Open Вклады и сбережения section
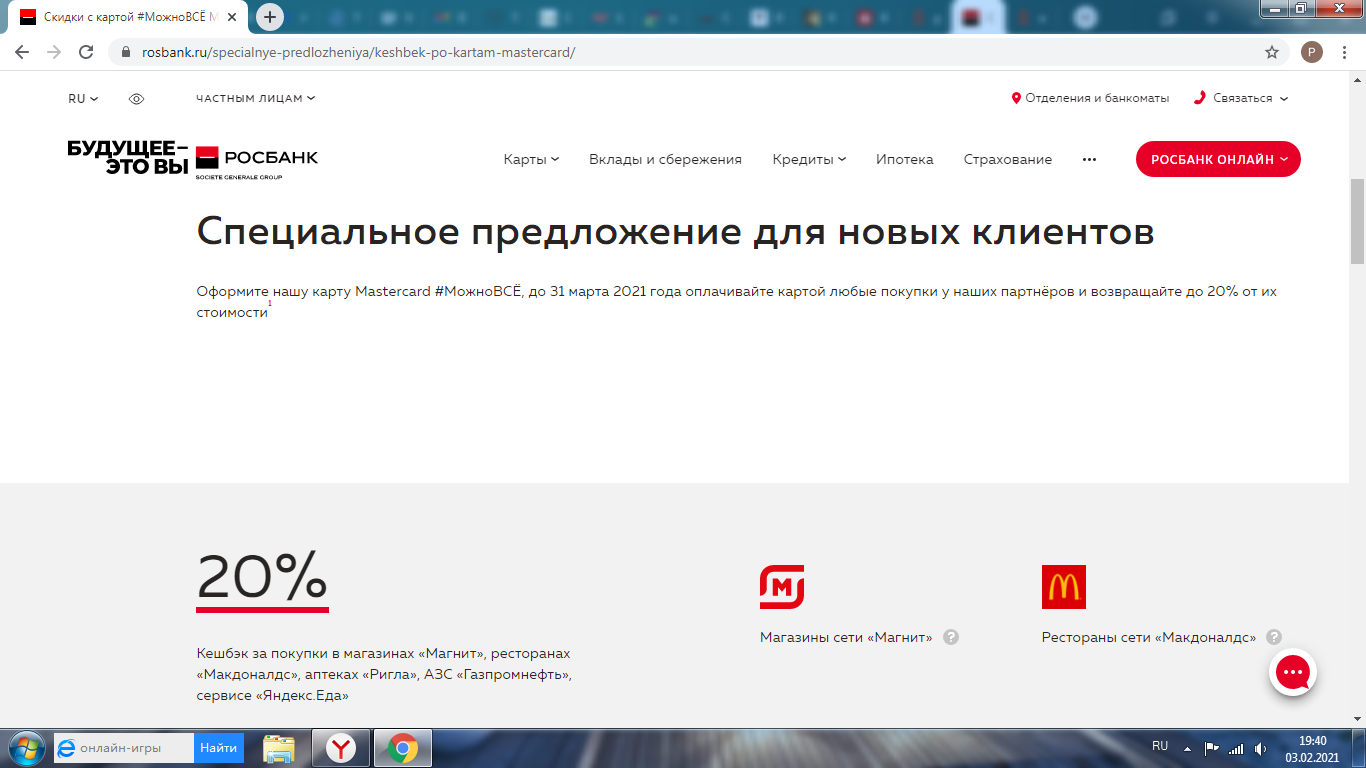Screen dimensions: 1366x768 (665, 159)
